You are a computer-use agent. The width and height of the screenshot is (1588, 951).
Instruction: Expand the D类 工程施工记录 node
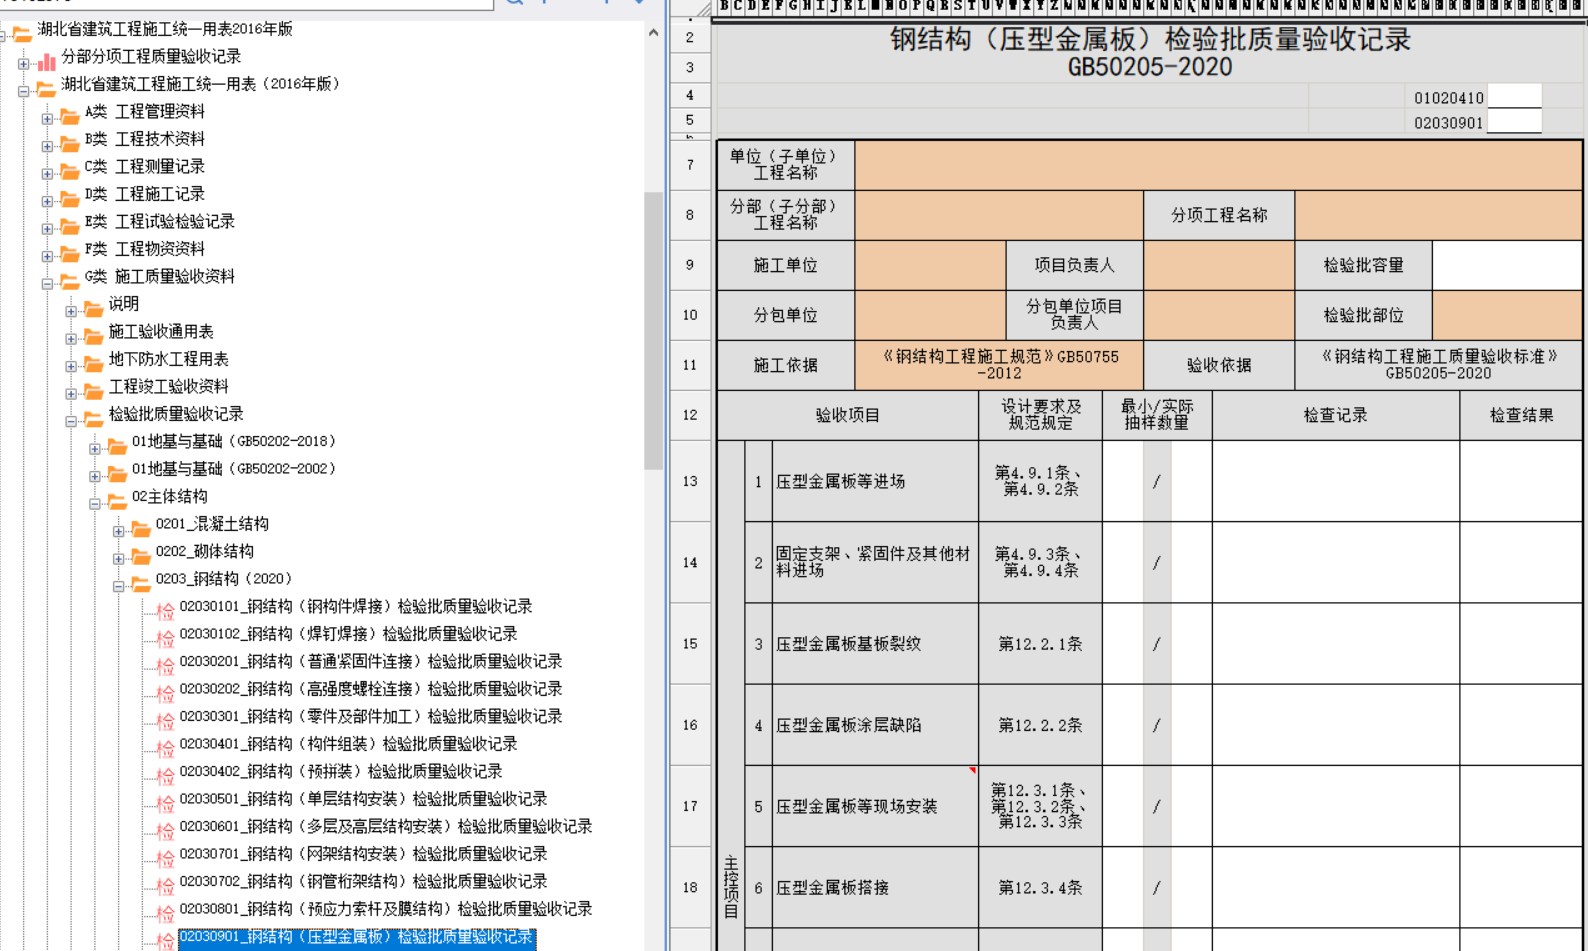coord(47,201)
